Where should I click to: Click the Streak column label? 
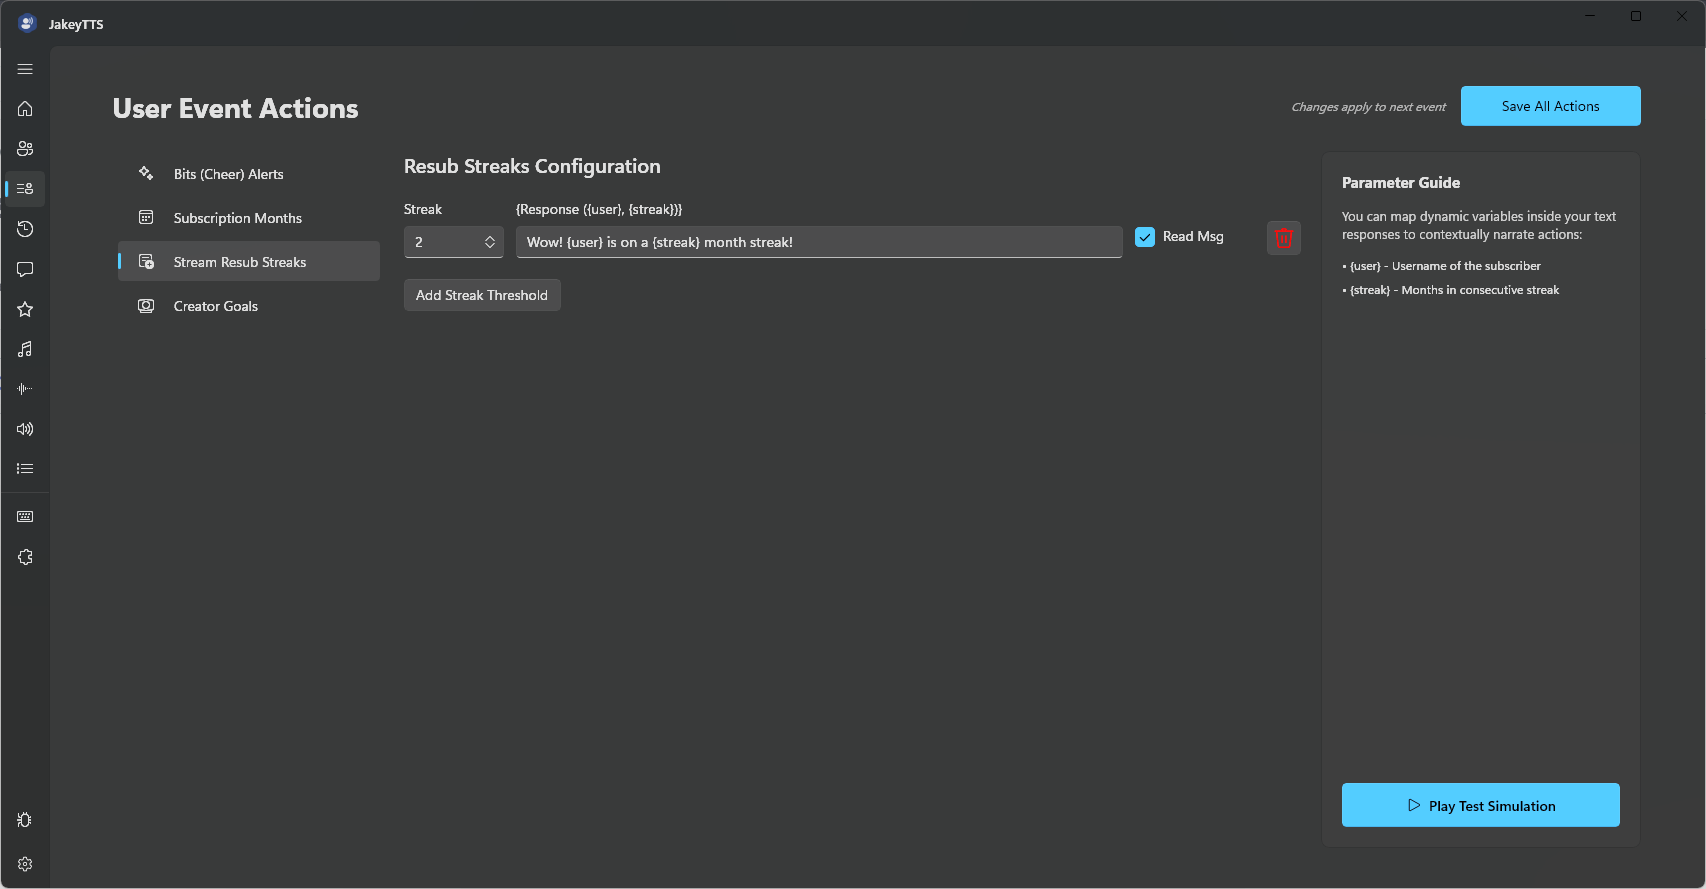(x=423, y=209)
